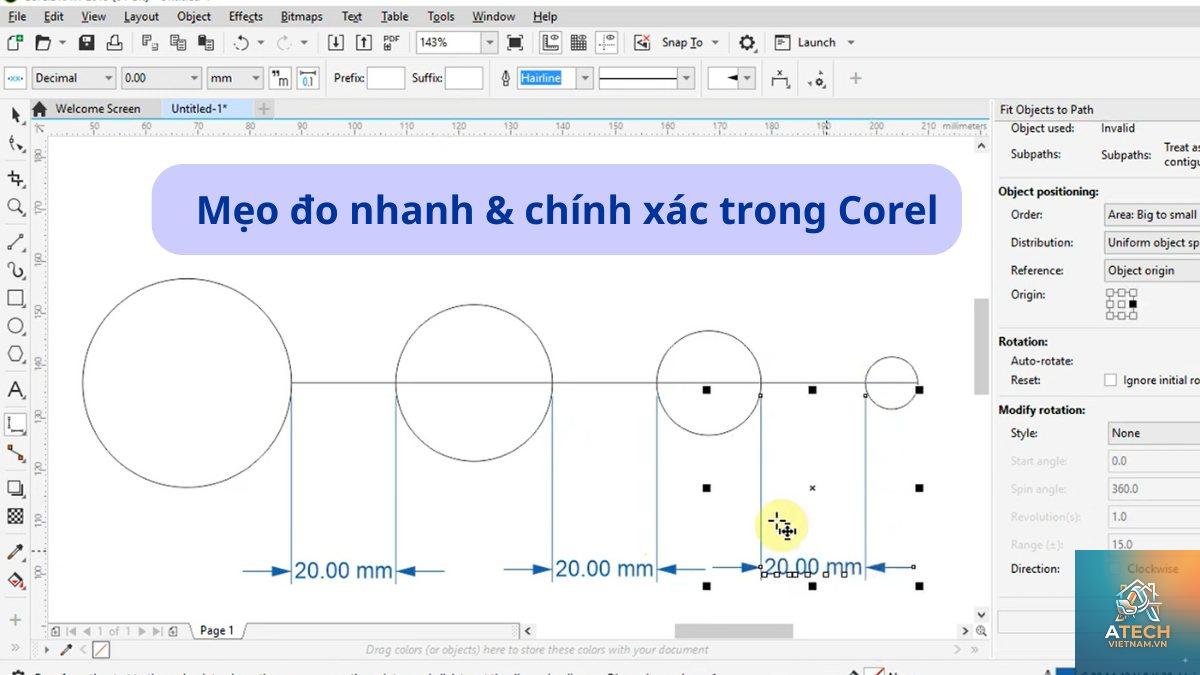Pick the right-middle Origin reference point

click(x=1133, y=304)
